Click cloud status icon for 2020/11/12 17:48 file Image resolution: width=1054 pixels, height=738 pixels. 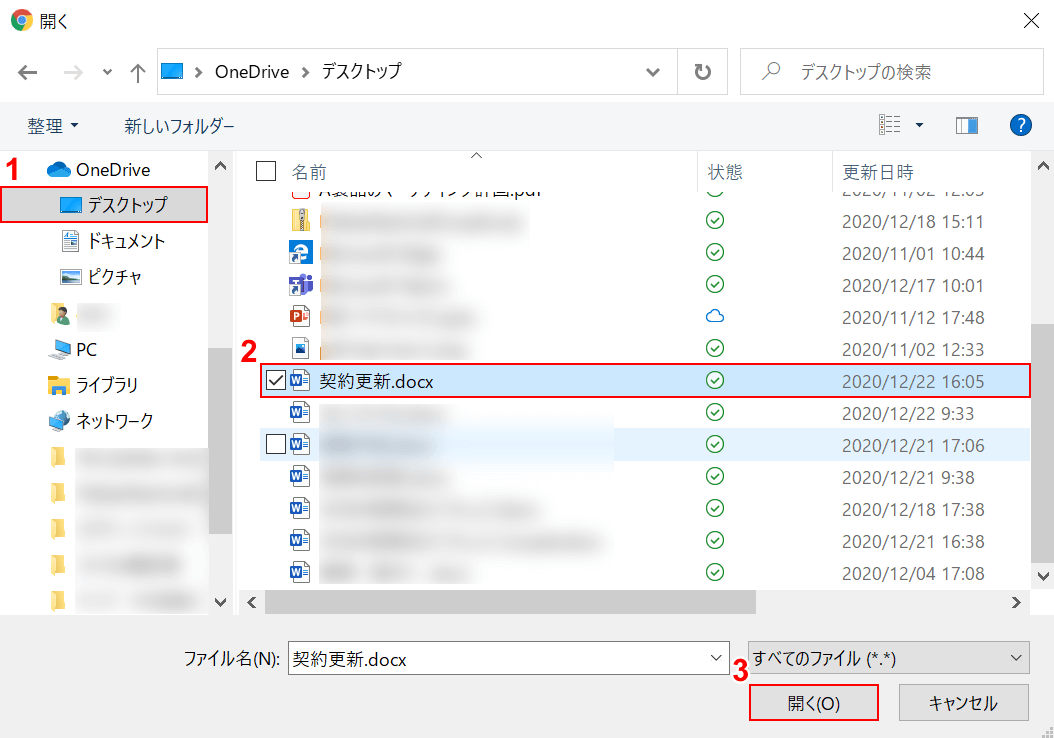[715, 316]
